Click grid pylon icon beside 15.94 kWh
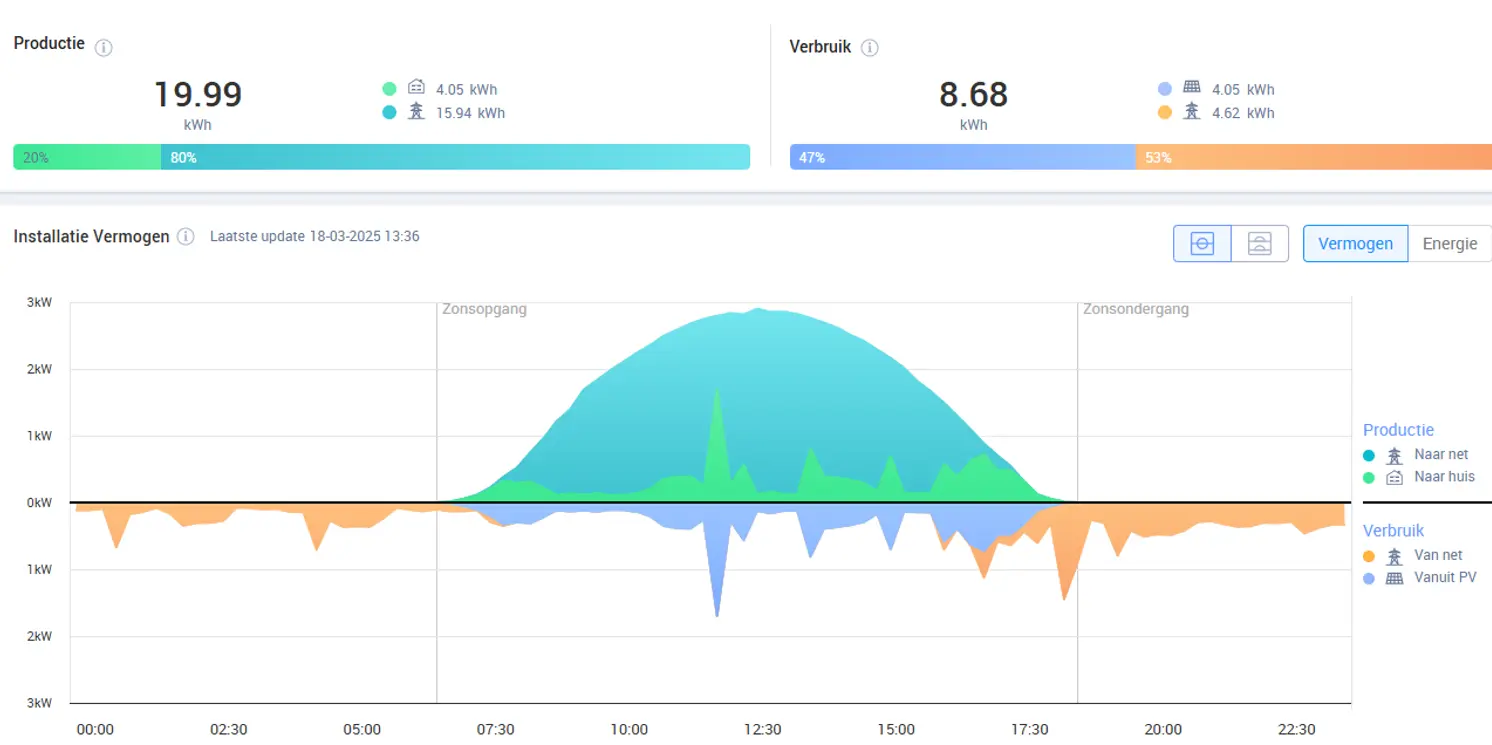Screen dimensions: 1492x745 pos(417,112)
